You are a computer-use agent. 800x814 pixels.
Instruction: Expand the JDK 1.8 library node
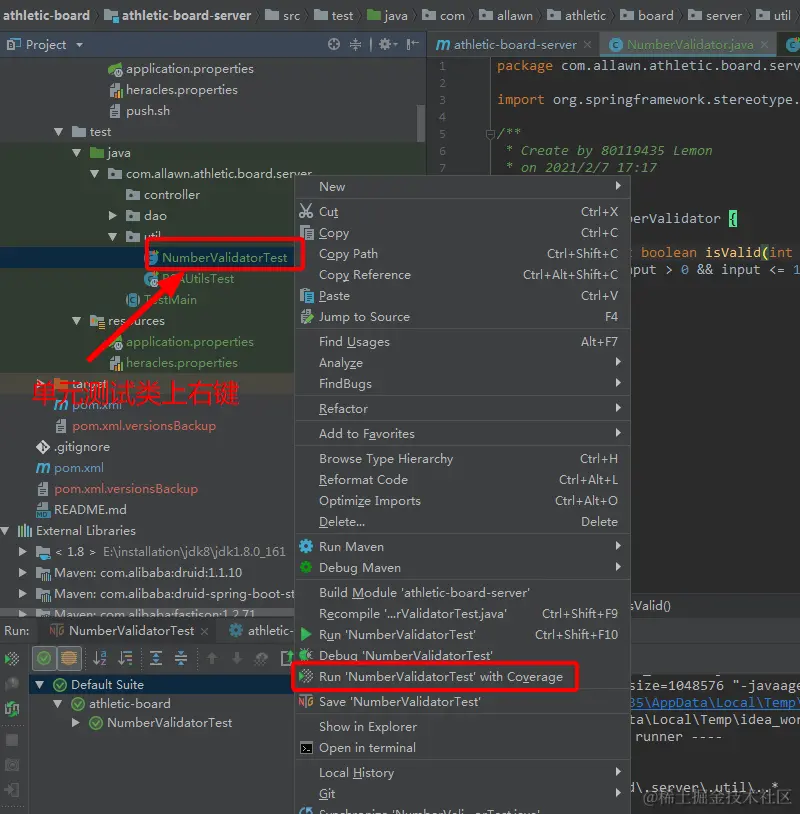(x=23, y=551)
